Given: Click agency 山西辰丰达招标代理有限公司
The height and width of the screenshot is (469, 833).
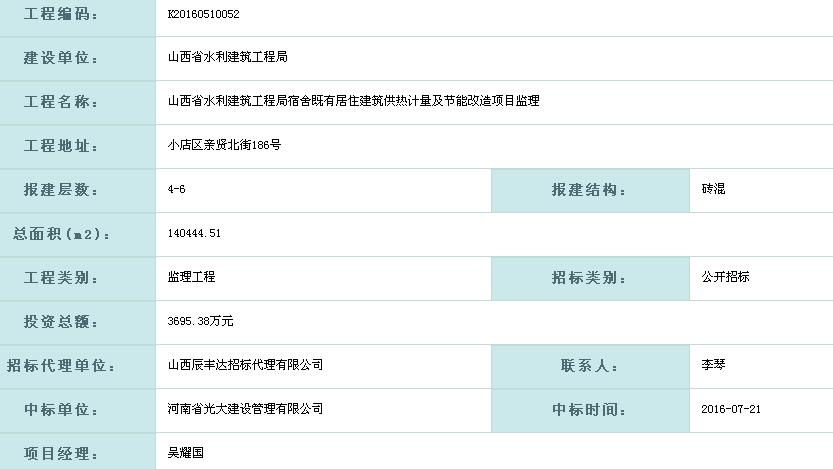Looking at the screenshot, I should 245,365.
